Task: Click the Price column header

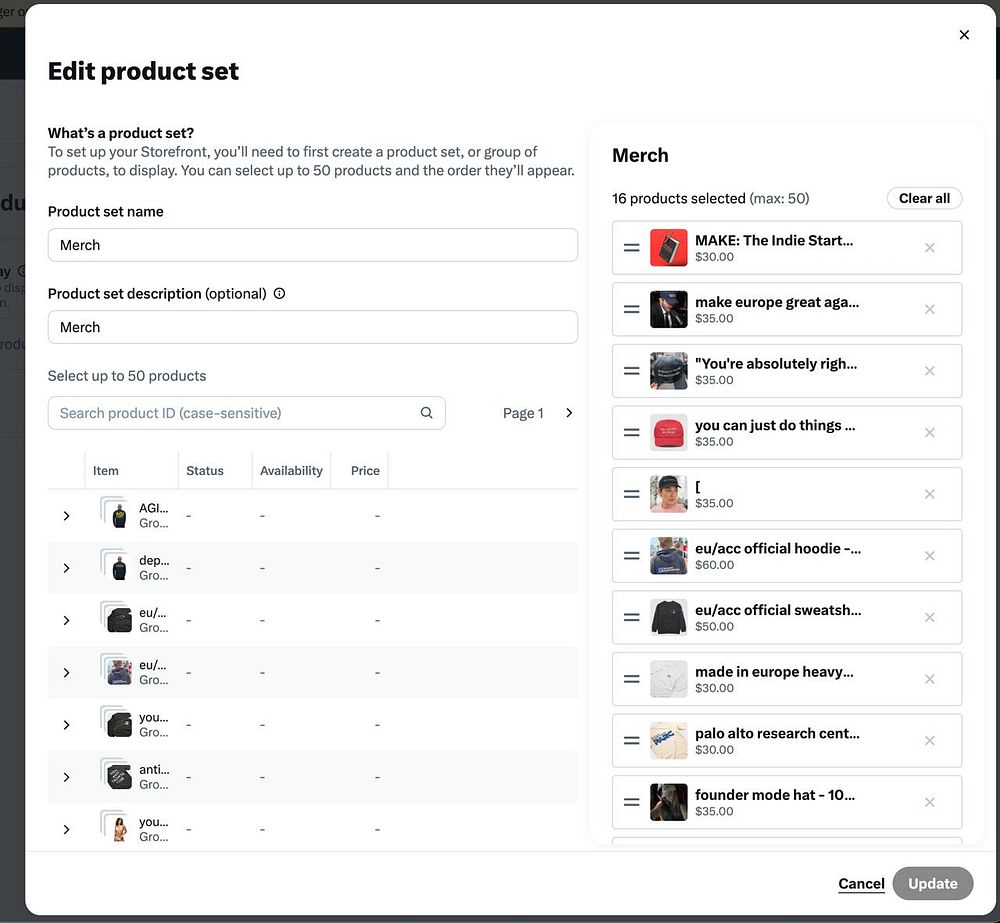Action: click(365, 471)
